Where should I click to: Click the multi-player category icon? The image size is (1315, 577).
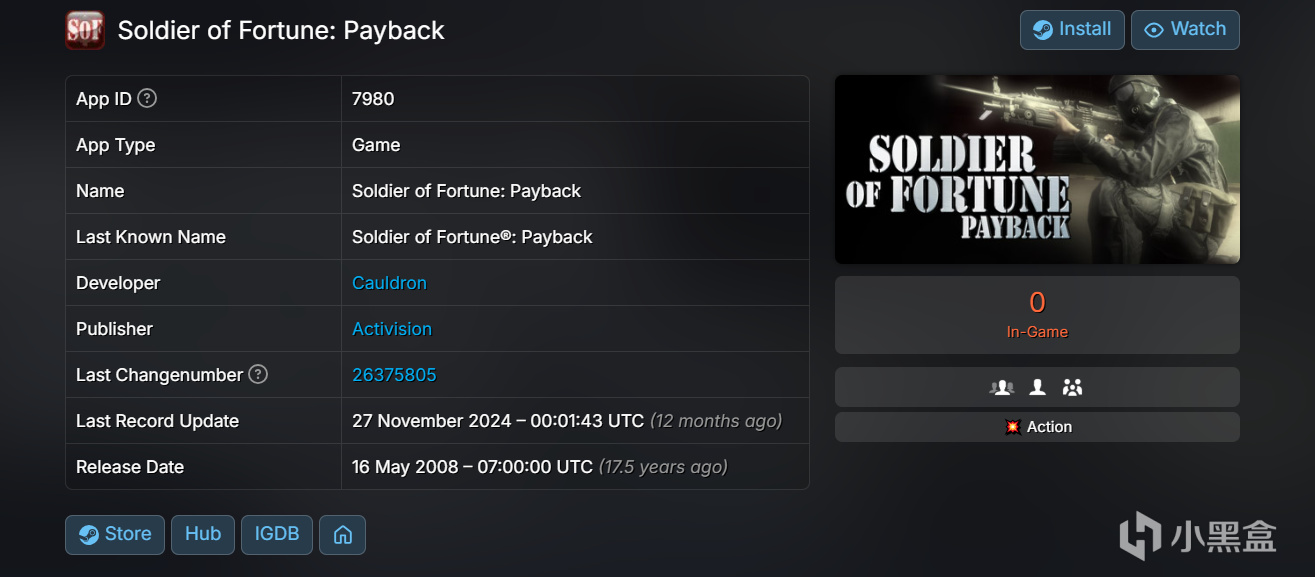pyautogui.click(x=1001, y=387)
